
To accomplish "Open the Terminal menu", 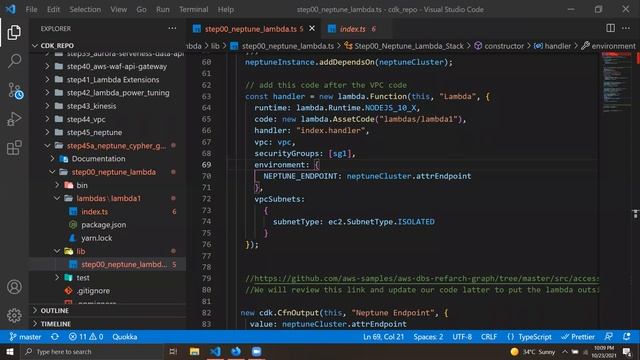I will coord(193,9).
